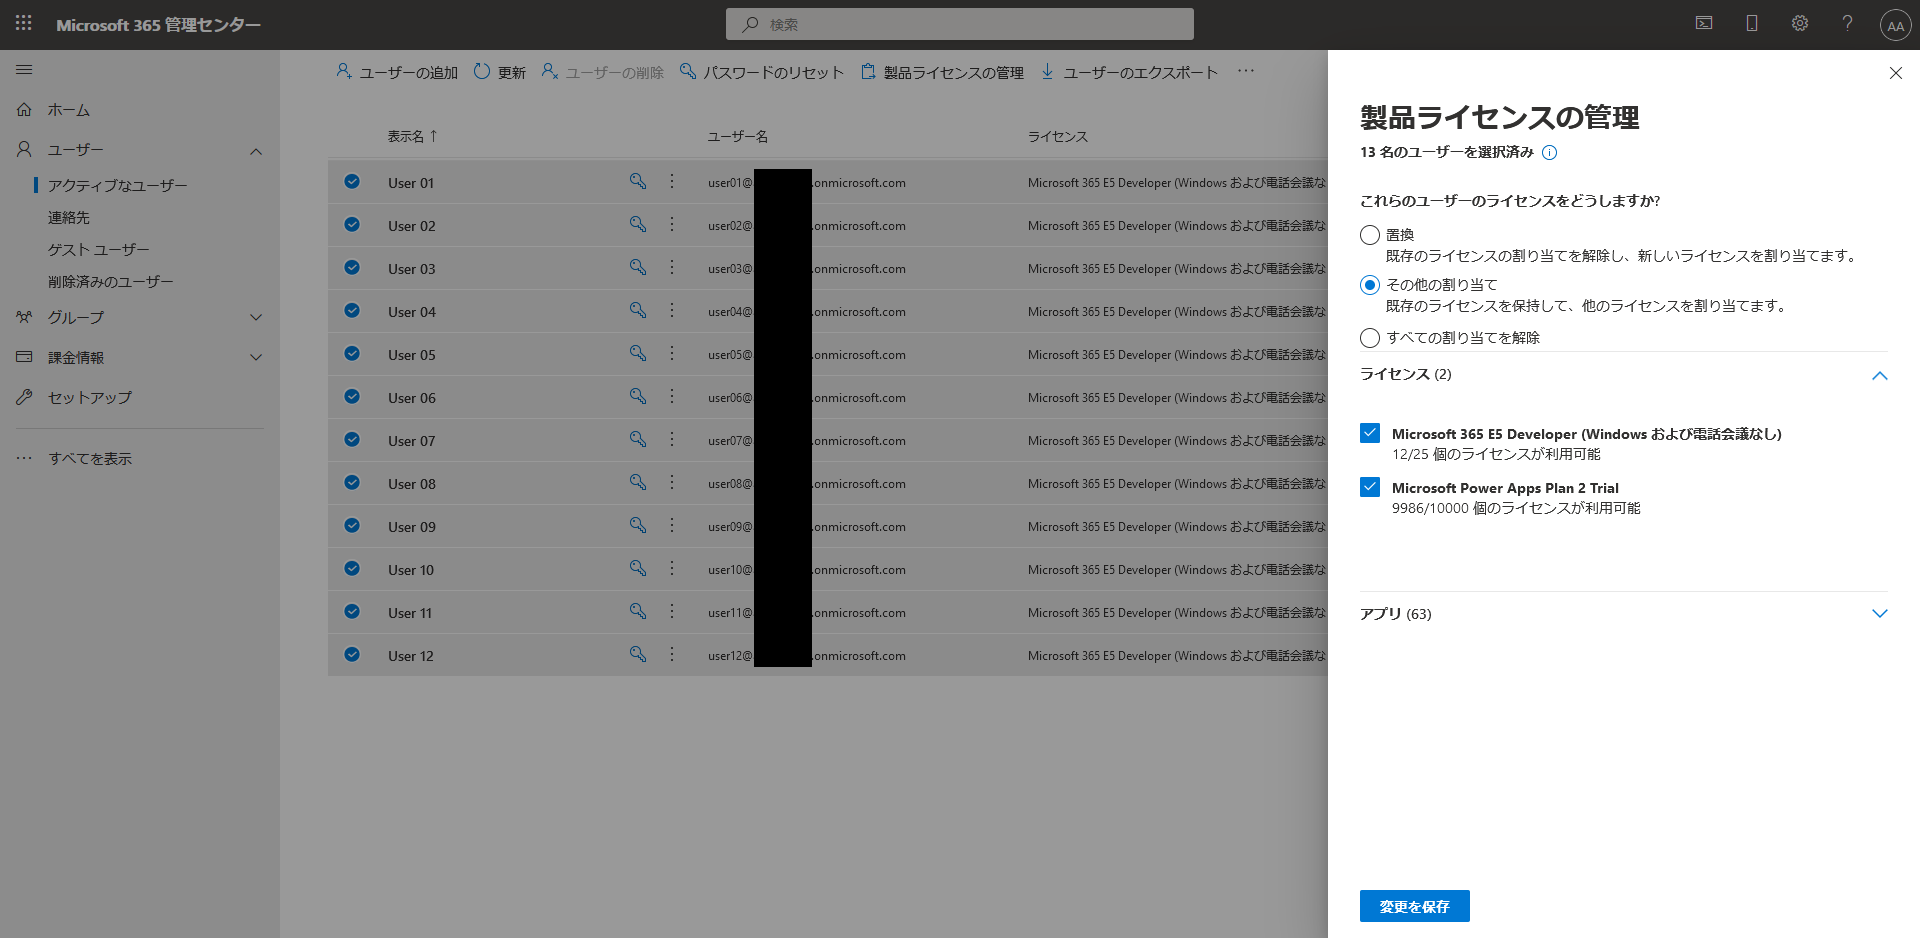Viewport: 1920px width, 938px height.
Task: Click パスワードのリセット in toolbar
Action: (761, 72)
